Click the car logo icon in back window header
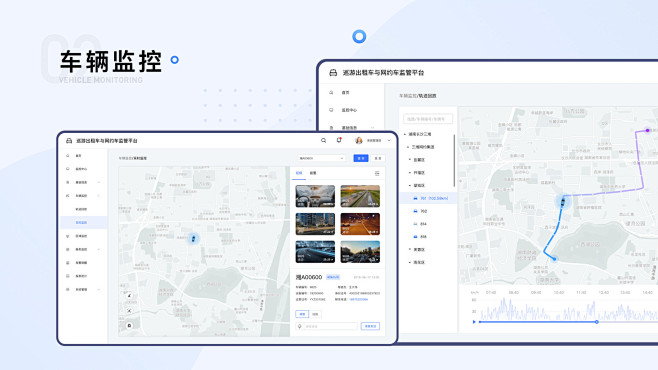Image resolution: width=658 pixels, height=370 pixels. (333, 73)
